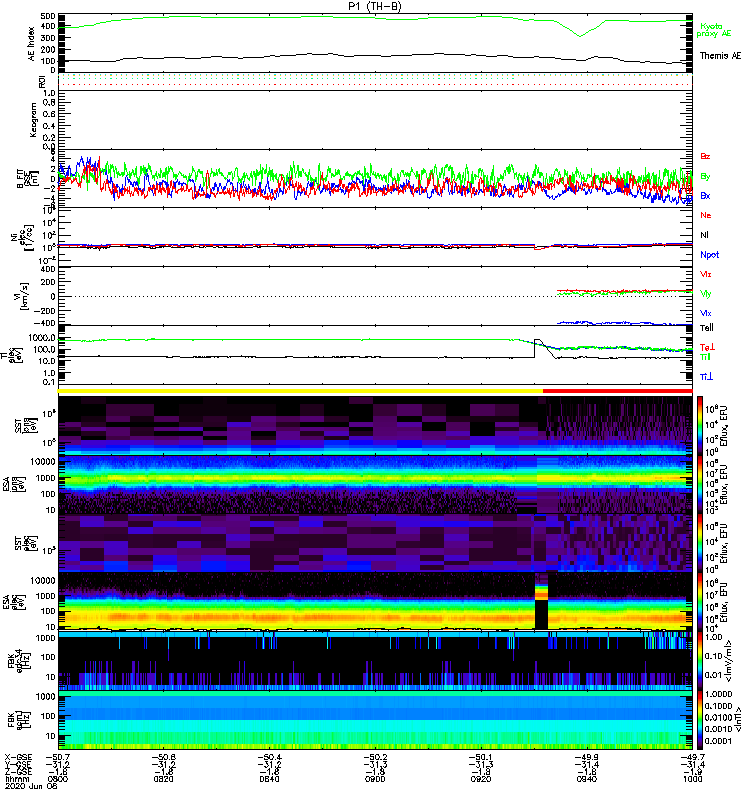Select the blue "Ti⊥" temperature legend label
Viewport: 750px width, 800px height.
[706, 377]
